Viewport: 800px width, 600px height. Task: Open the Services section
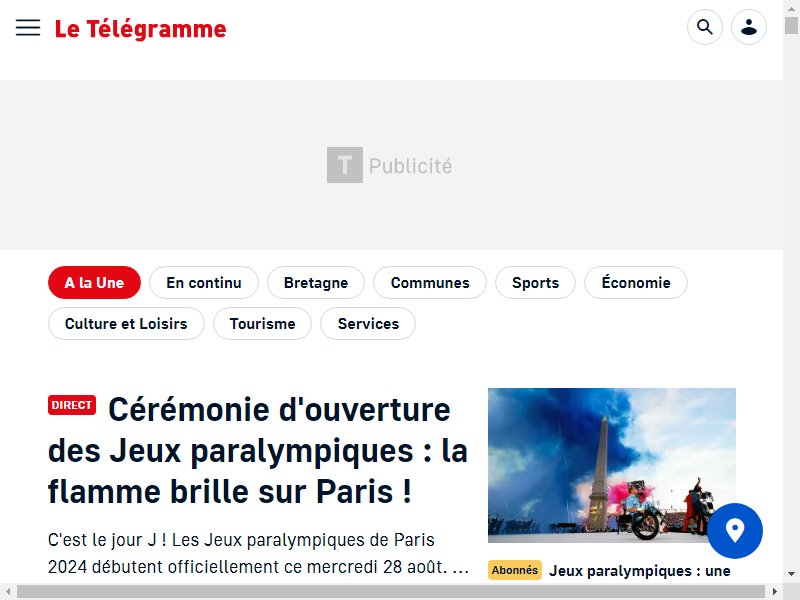[x=368, y=323]
